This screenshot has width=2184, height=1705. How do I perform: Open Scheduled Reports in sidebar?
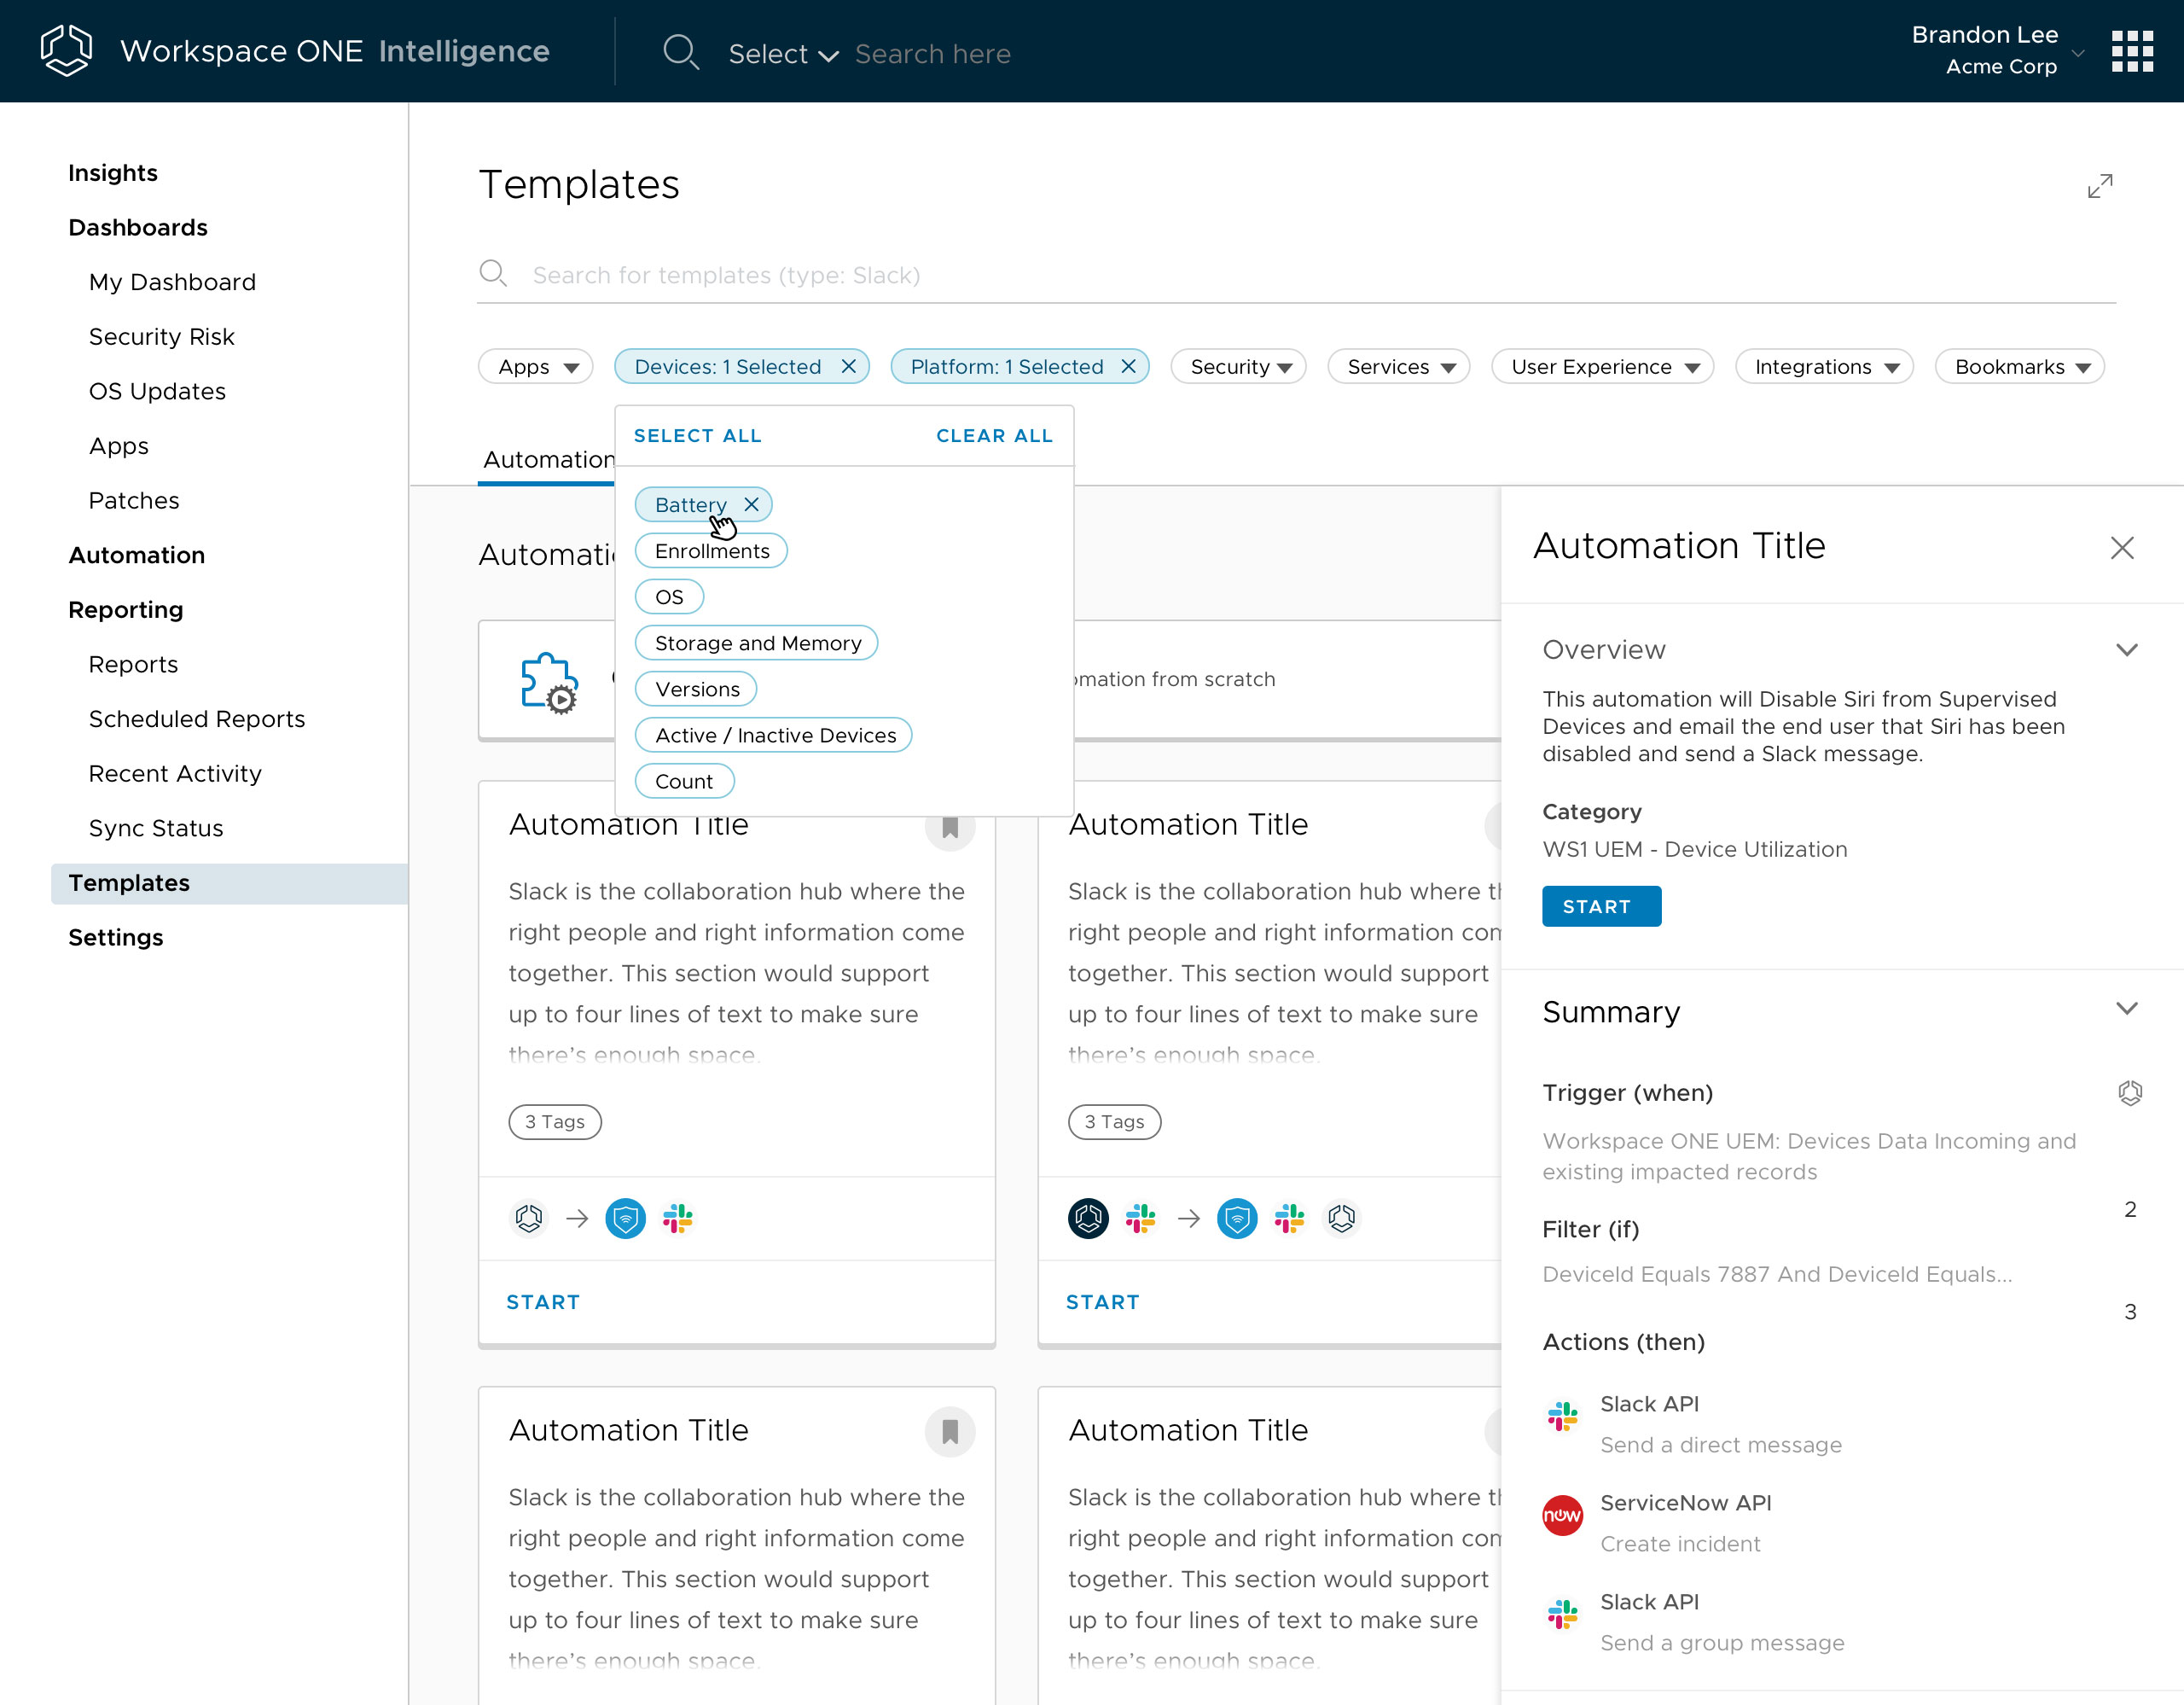196,719
